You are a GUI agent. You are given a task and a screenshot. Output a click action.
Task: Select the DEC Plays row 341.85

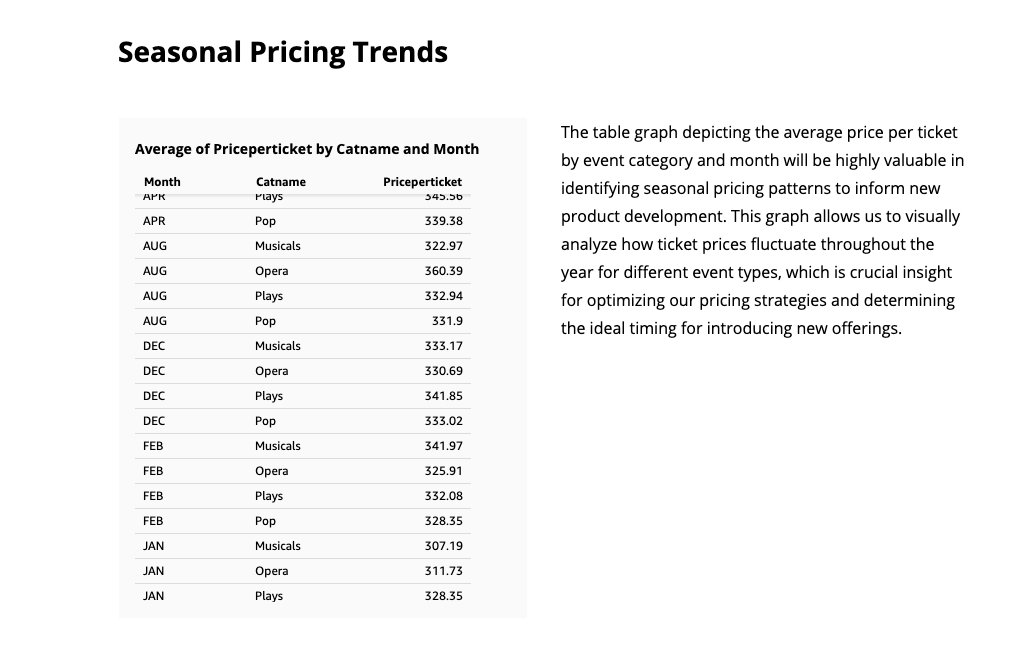click(303, 396)
